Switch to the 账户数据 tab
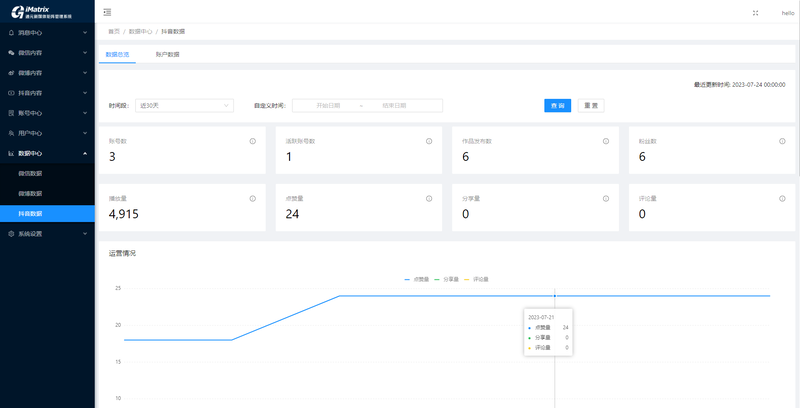 click(167, 54)
